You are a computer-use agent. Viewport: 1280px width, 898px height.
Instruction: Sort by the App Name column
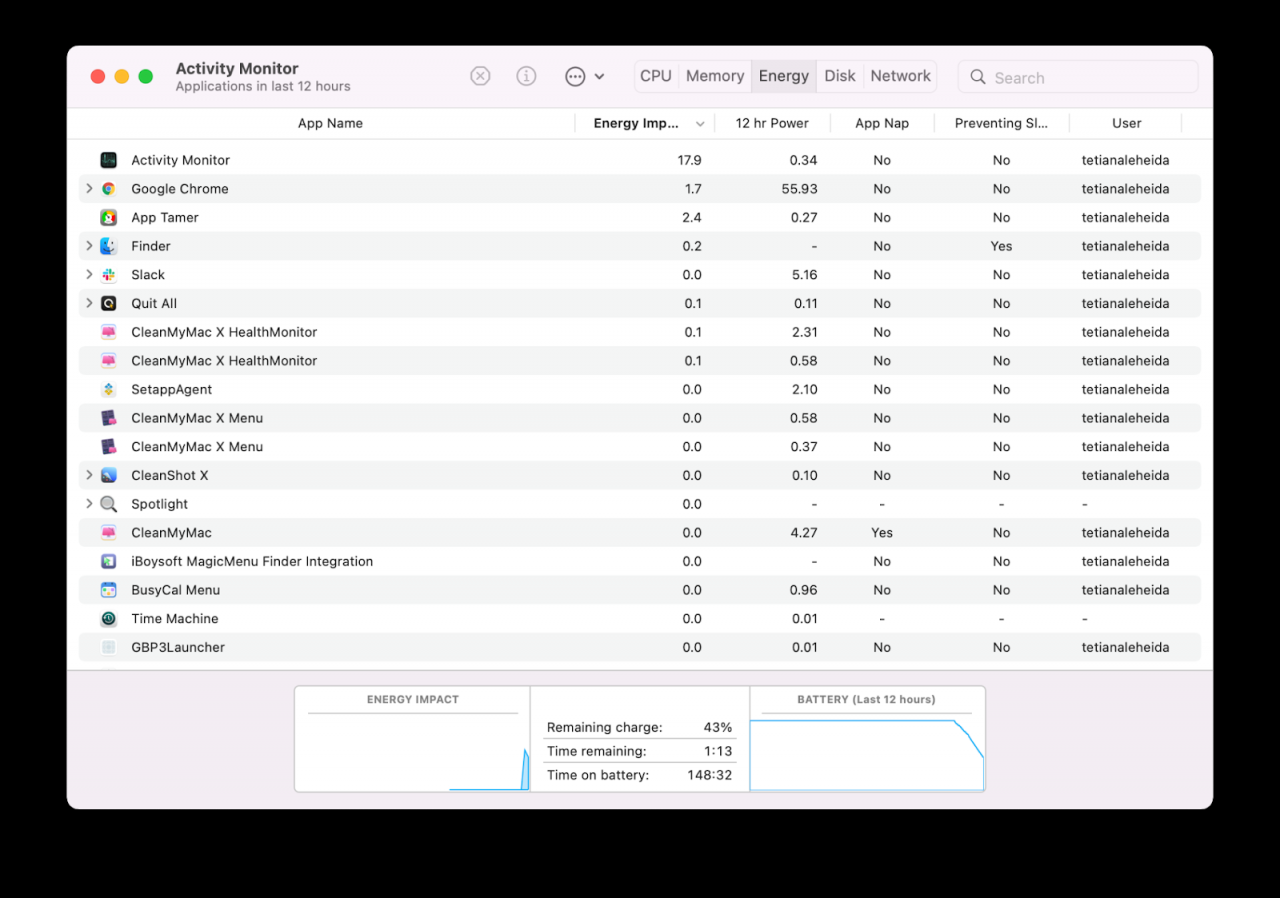click(x=330, y=123)
